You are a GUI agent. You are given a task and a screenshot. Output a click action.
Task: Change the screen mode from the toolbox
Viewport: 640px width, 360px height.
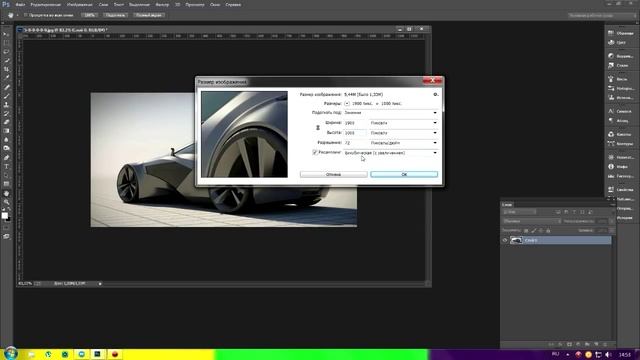click(6, 236)
